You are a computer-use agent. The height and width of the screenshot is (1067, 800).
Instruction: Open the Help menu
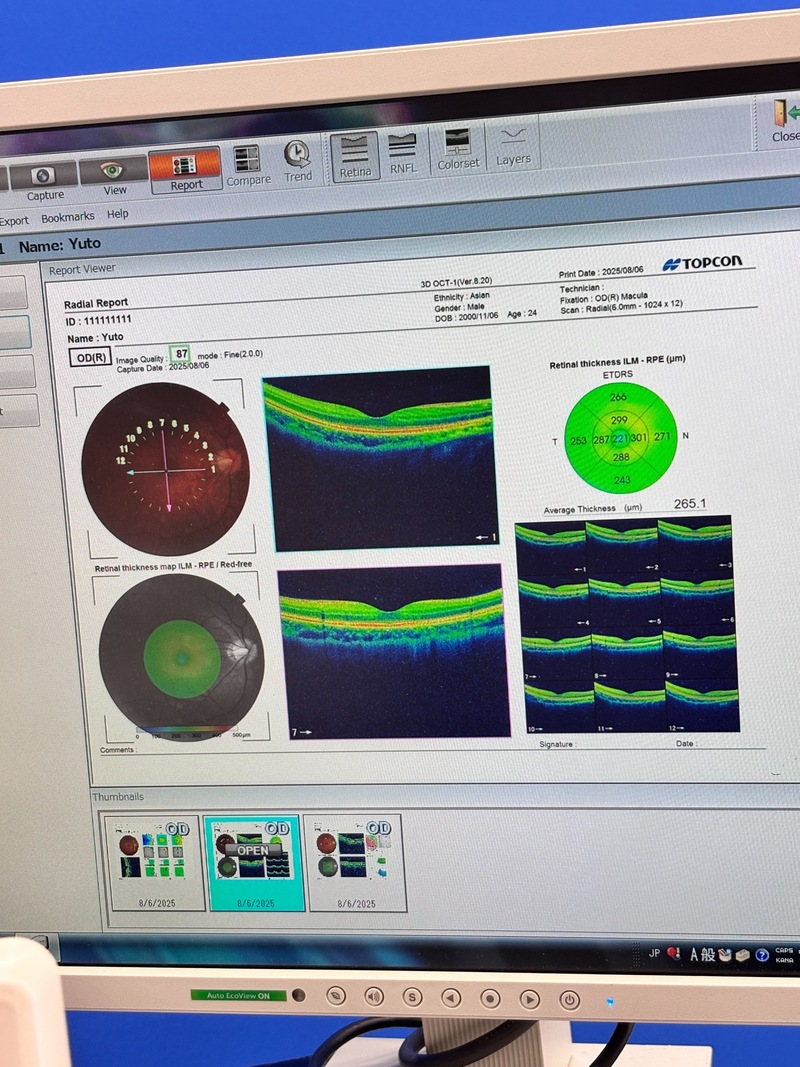point(118,214)
